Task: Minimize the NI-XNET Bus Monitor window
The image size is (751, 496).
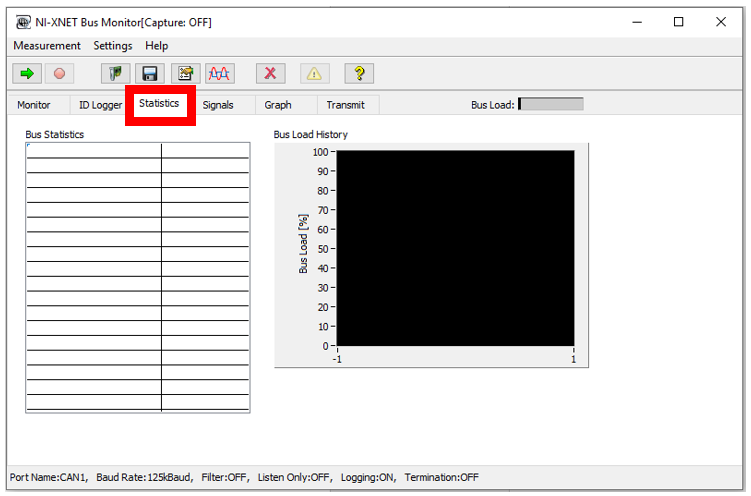Action: (x=637, y=22)
